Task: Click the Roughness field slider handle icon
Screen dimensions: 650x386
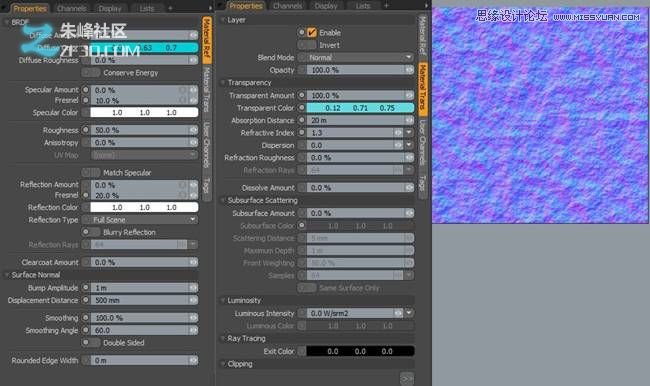Action: click(193, 130)
